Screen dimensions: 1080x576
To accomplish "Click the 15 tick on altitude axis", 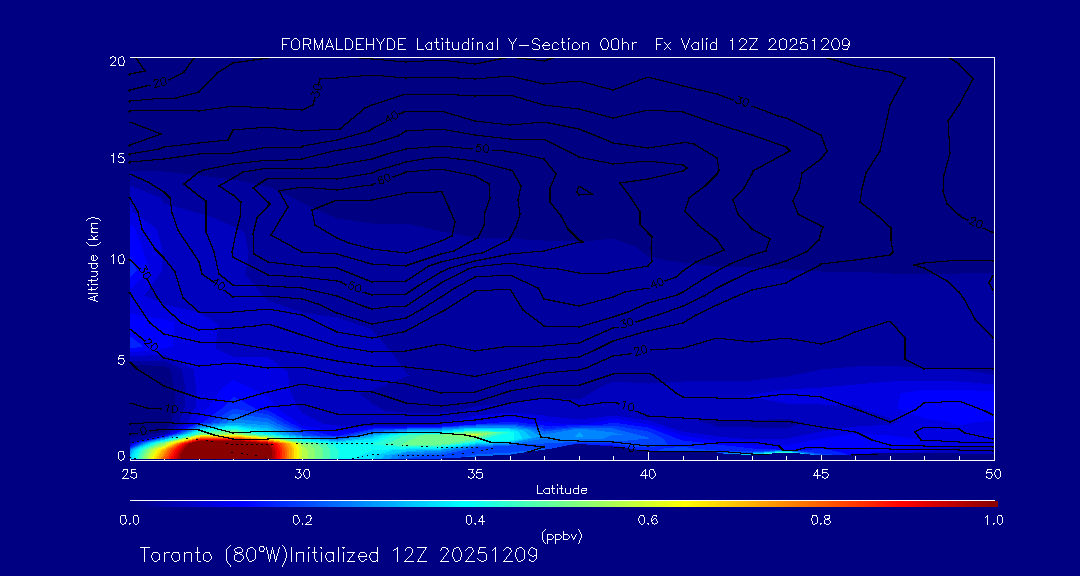I will [x=116, y=159].
